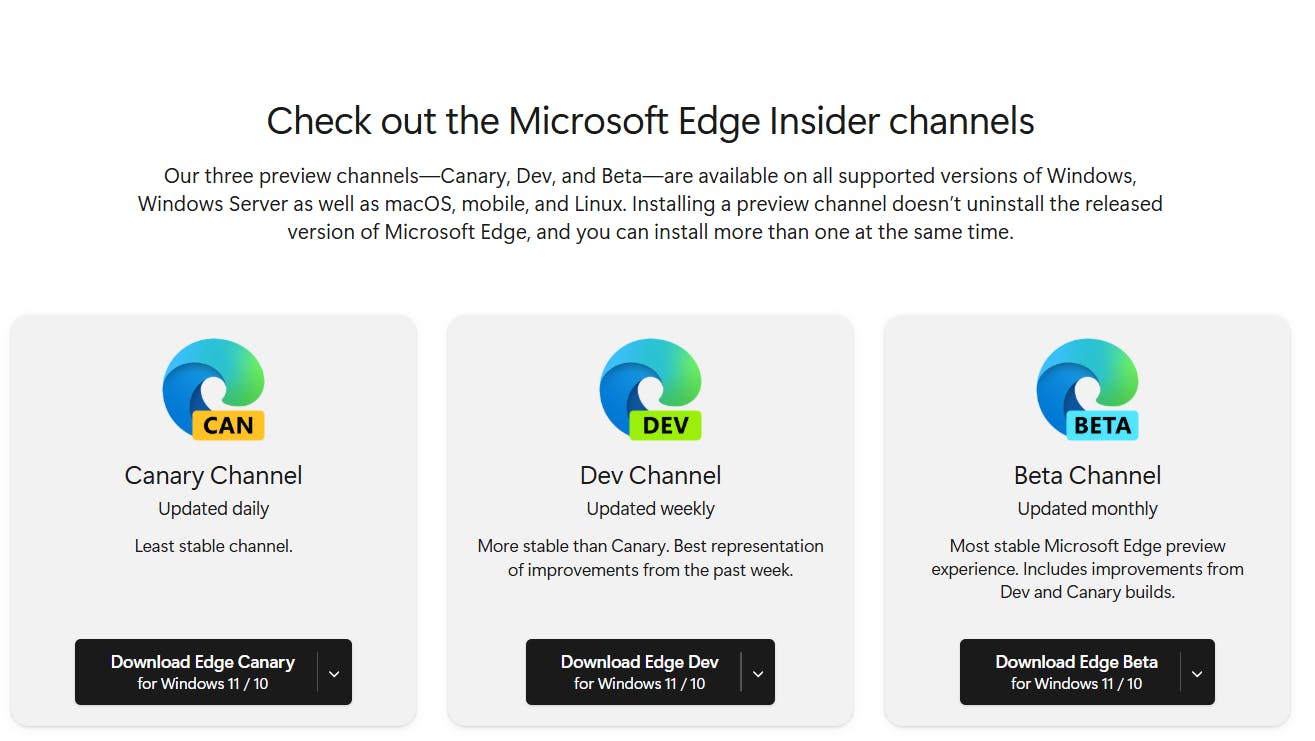Click the "Updated weekly" label

pos(650,509)
